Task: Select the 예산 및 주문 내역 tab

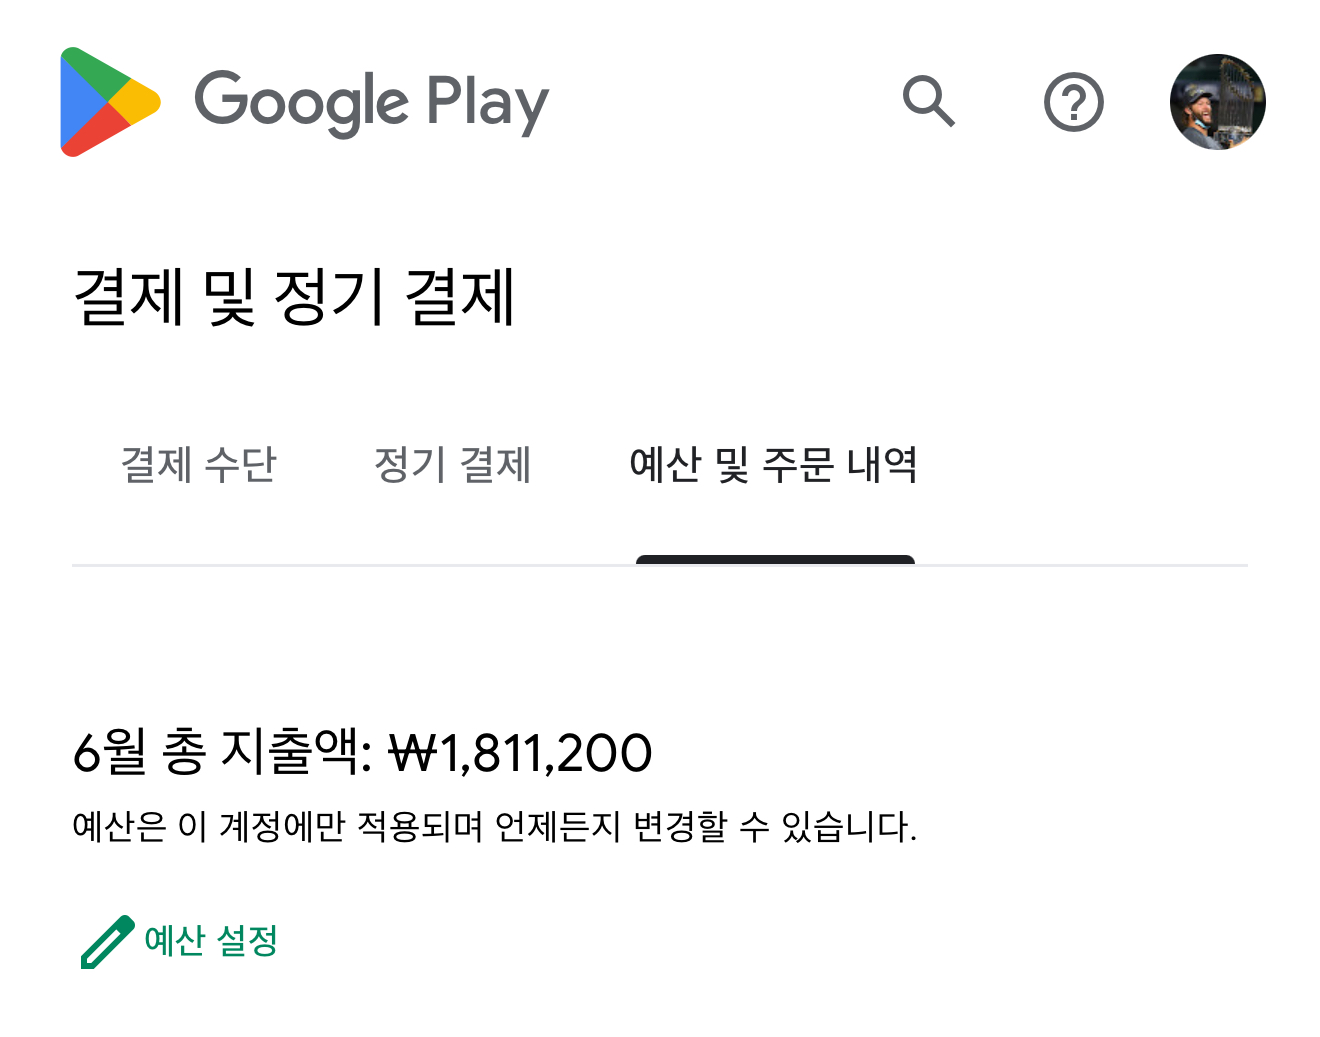Action: (773, 465)
